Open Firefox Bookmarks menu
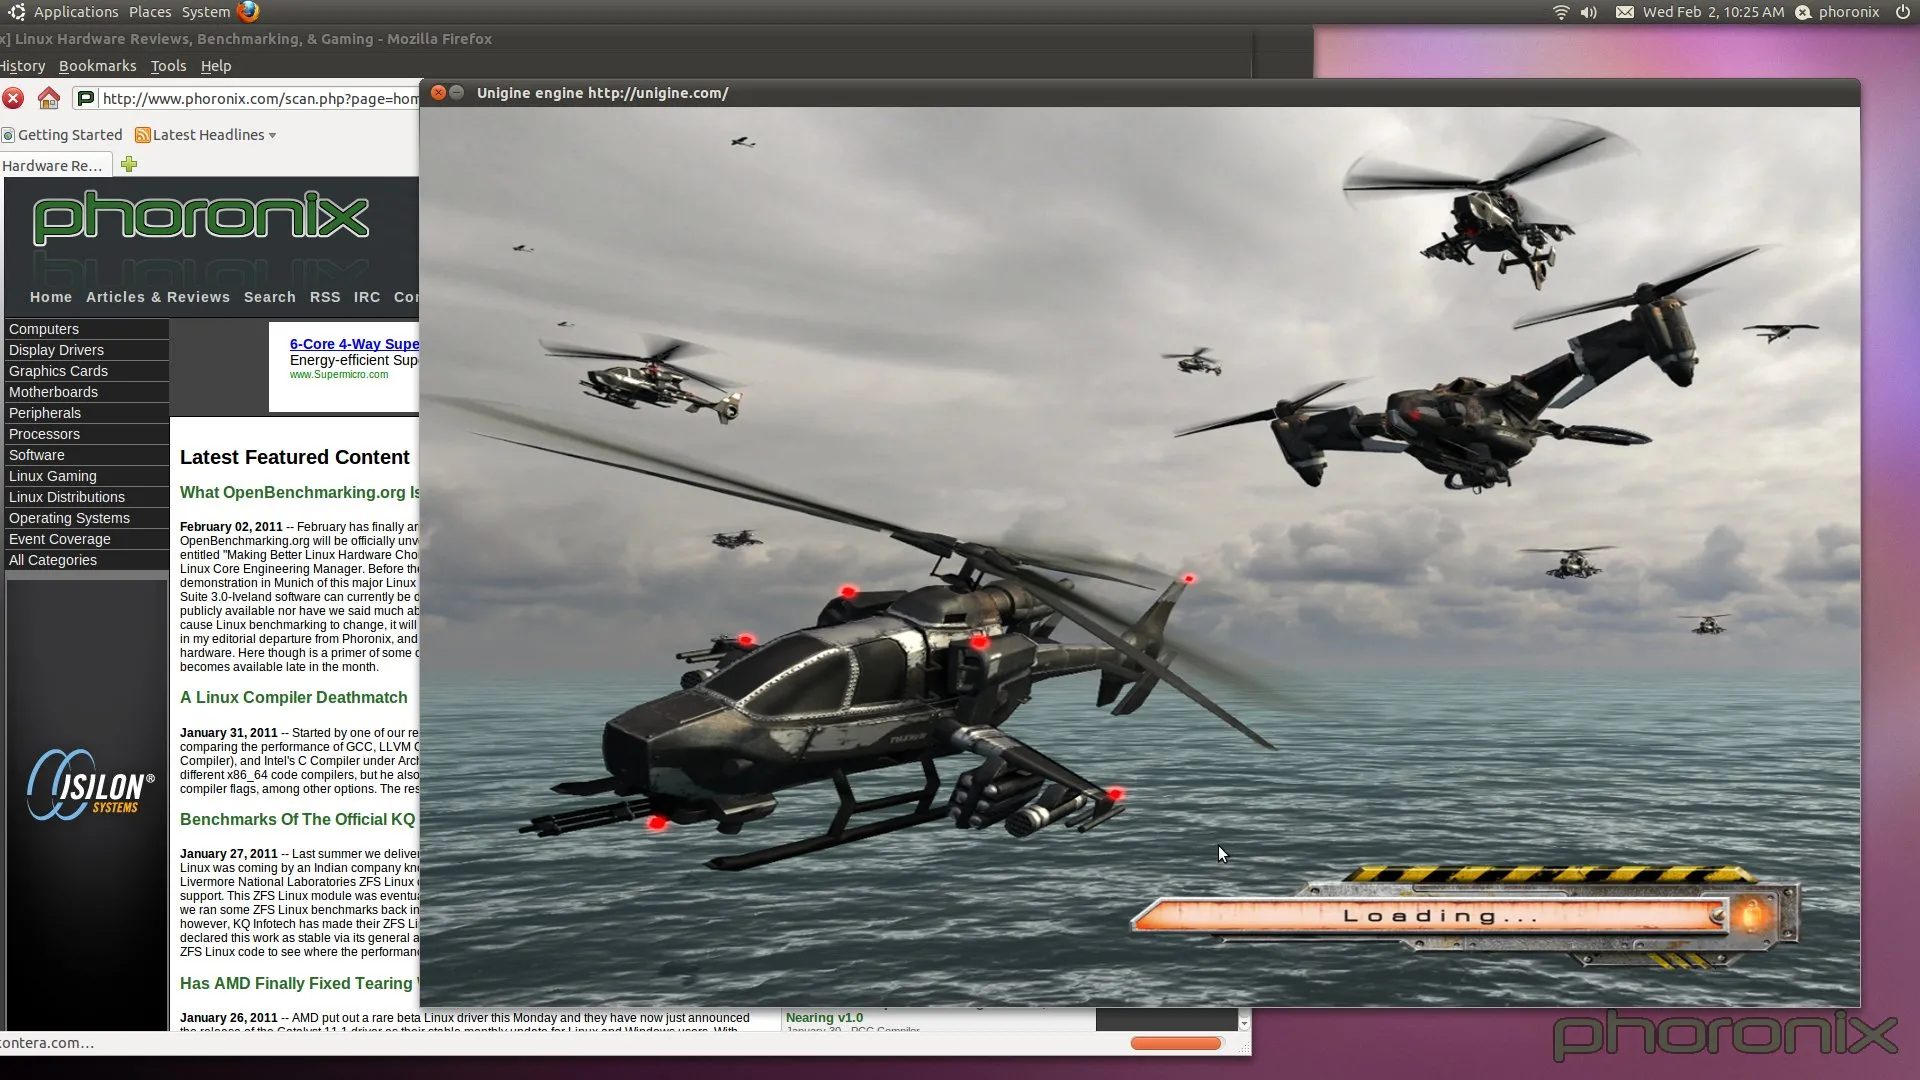The image size is (1920, 1080). (97, 66)
